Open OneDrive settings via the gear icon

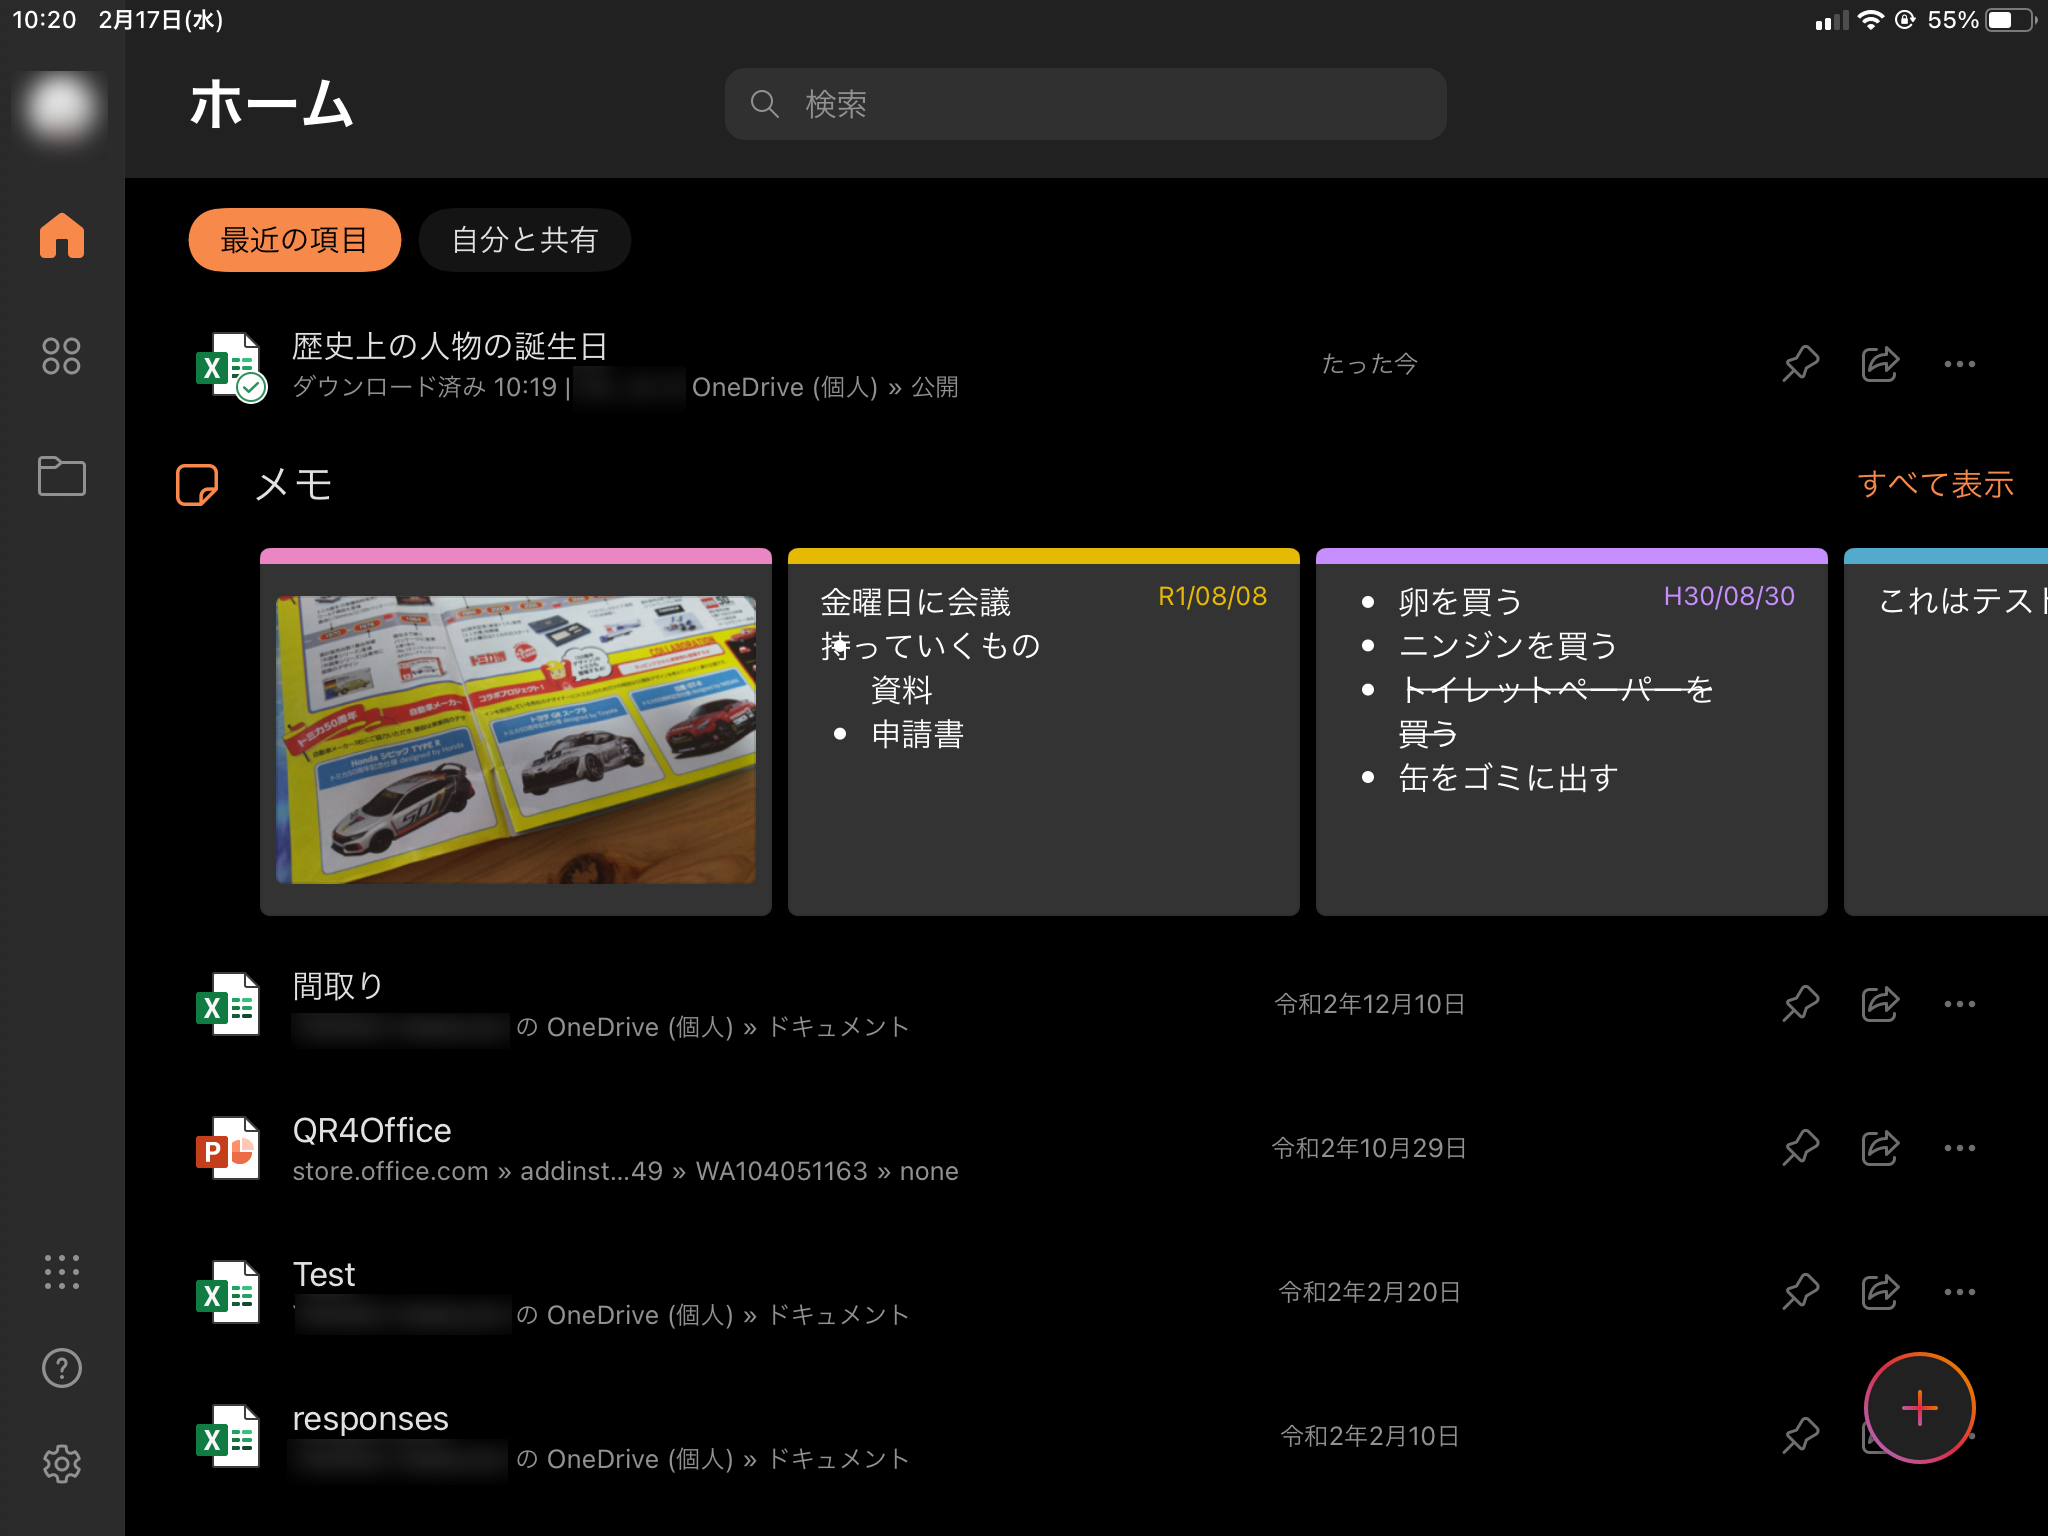pos(62,1463)
